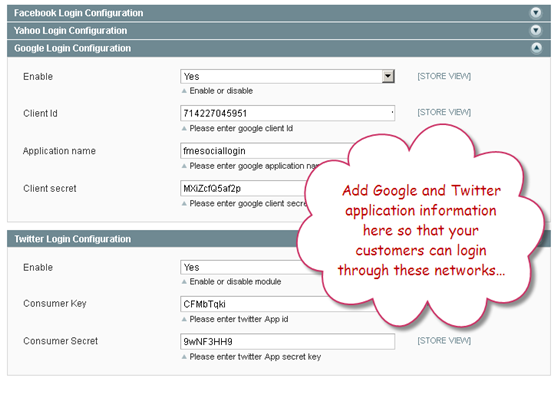Click the Google client secret hint text

tap(248, 203)
